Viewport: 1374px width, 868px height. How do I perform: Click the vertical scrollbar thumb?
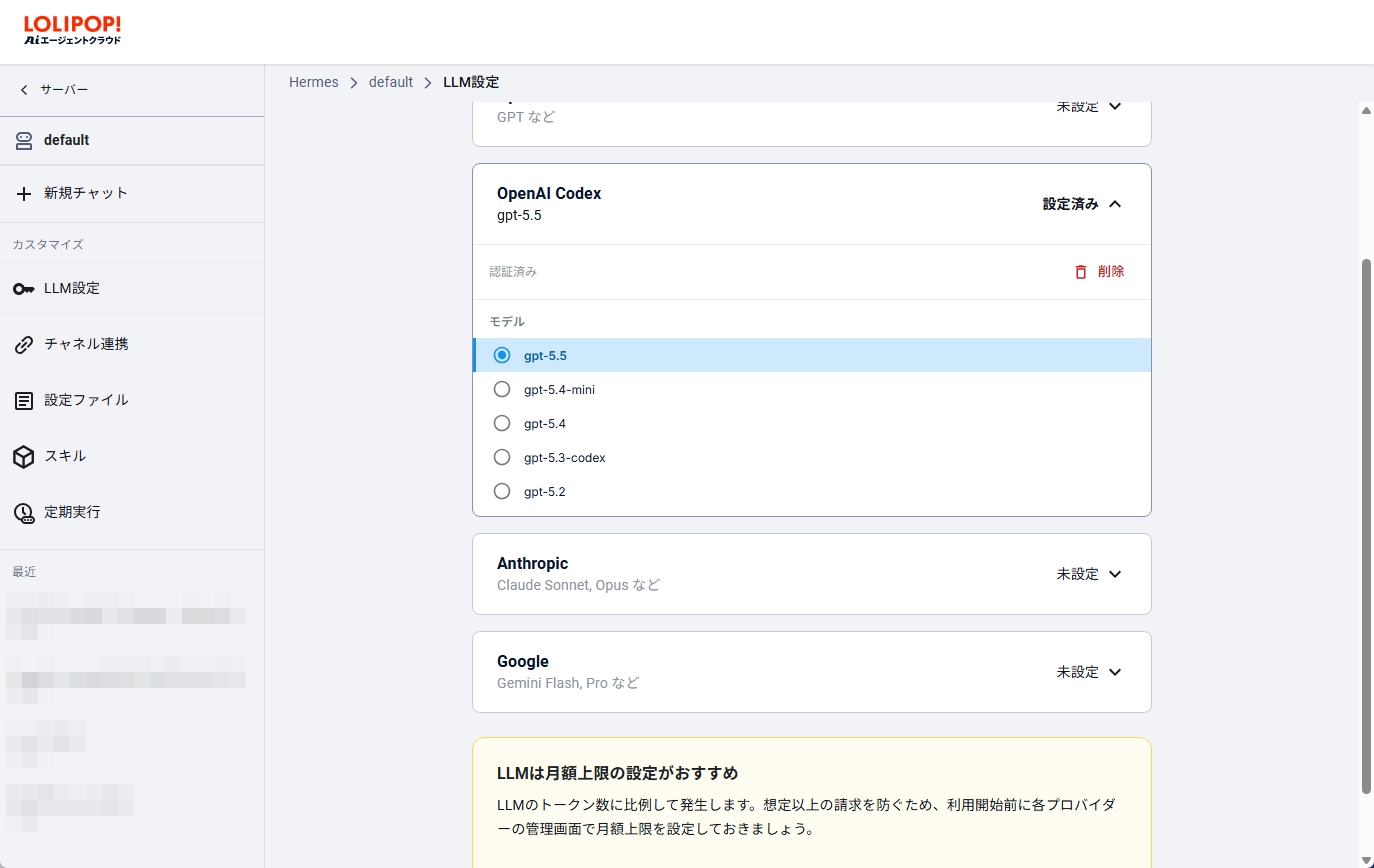point(1366,526)
